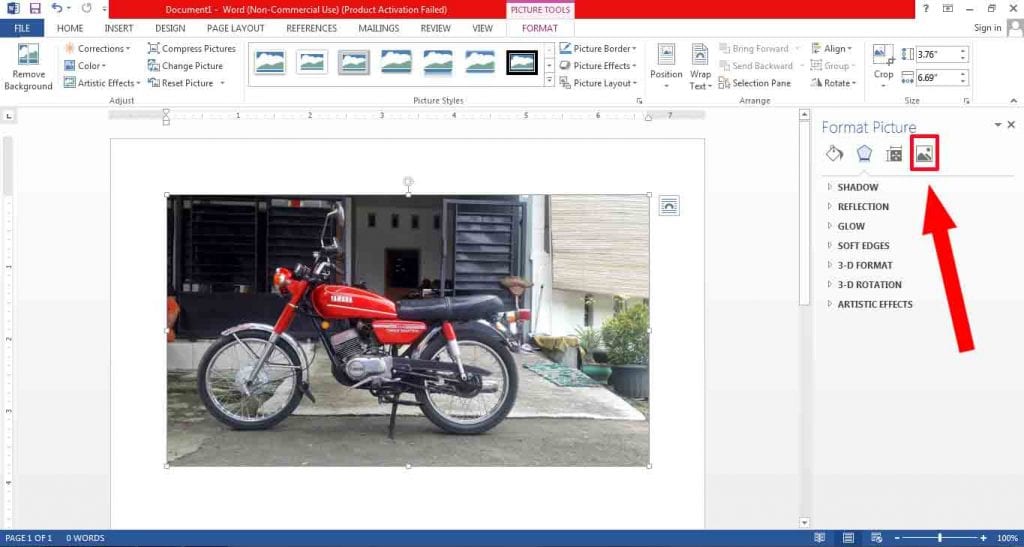The height and width of the screenshot is (547, 1024).
Task: Click the Position icon in Arrange
Action: (666, 66)
